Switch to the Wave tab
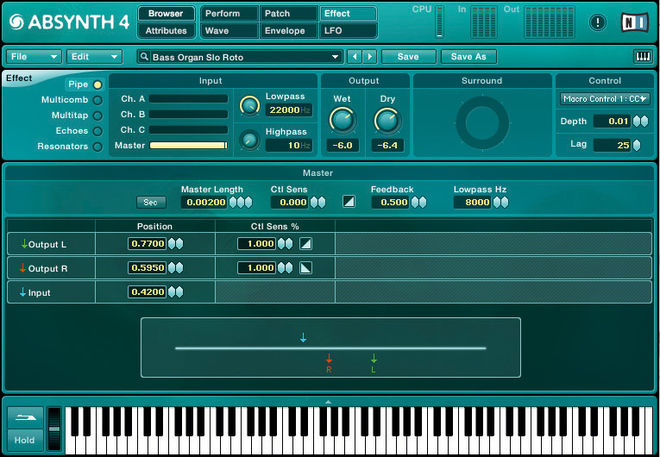The width and height of the screenshot is (660, 457). (229, 31)
